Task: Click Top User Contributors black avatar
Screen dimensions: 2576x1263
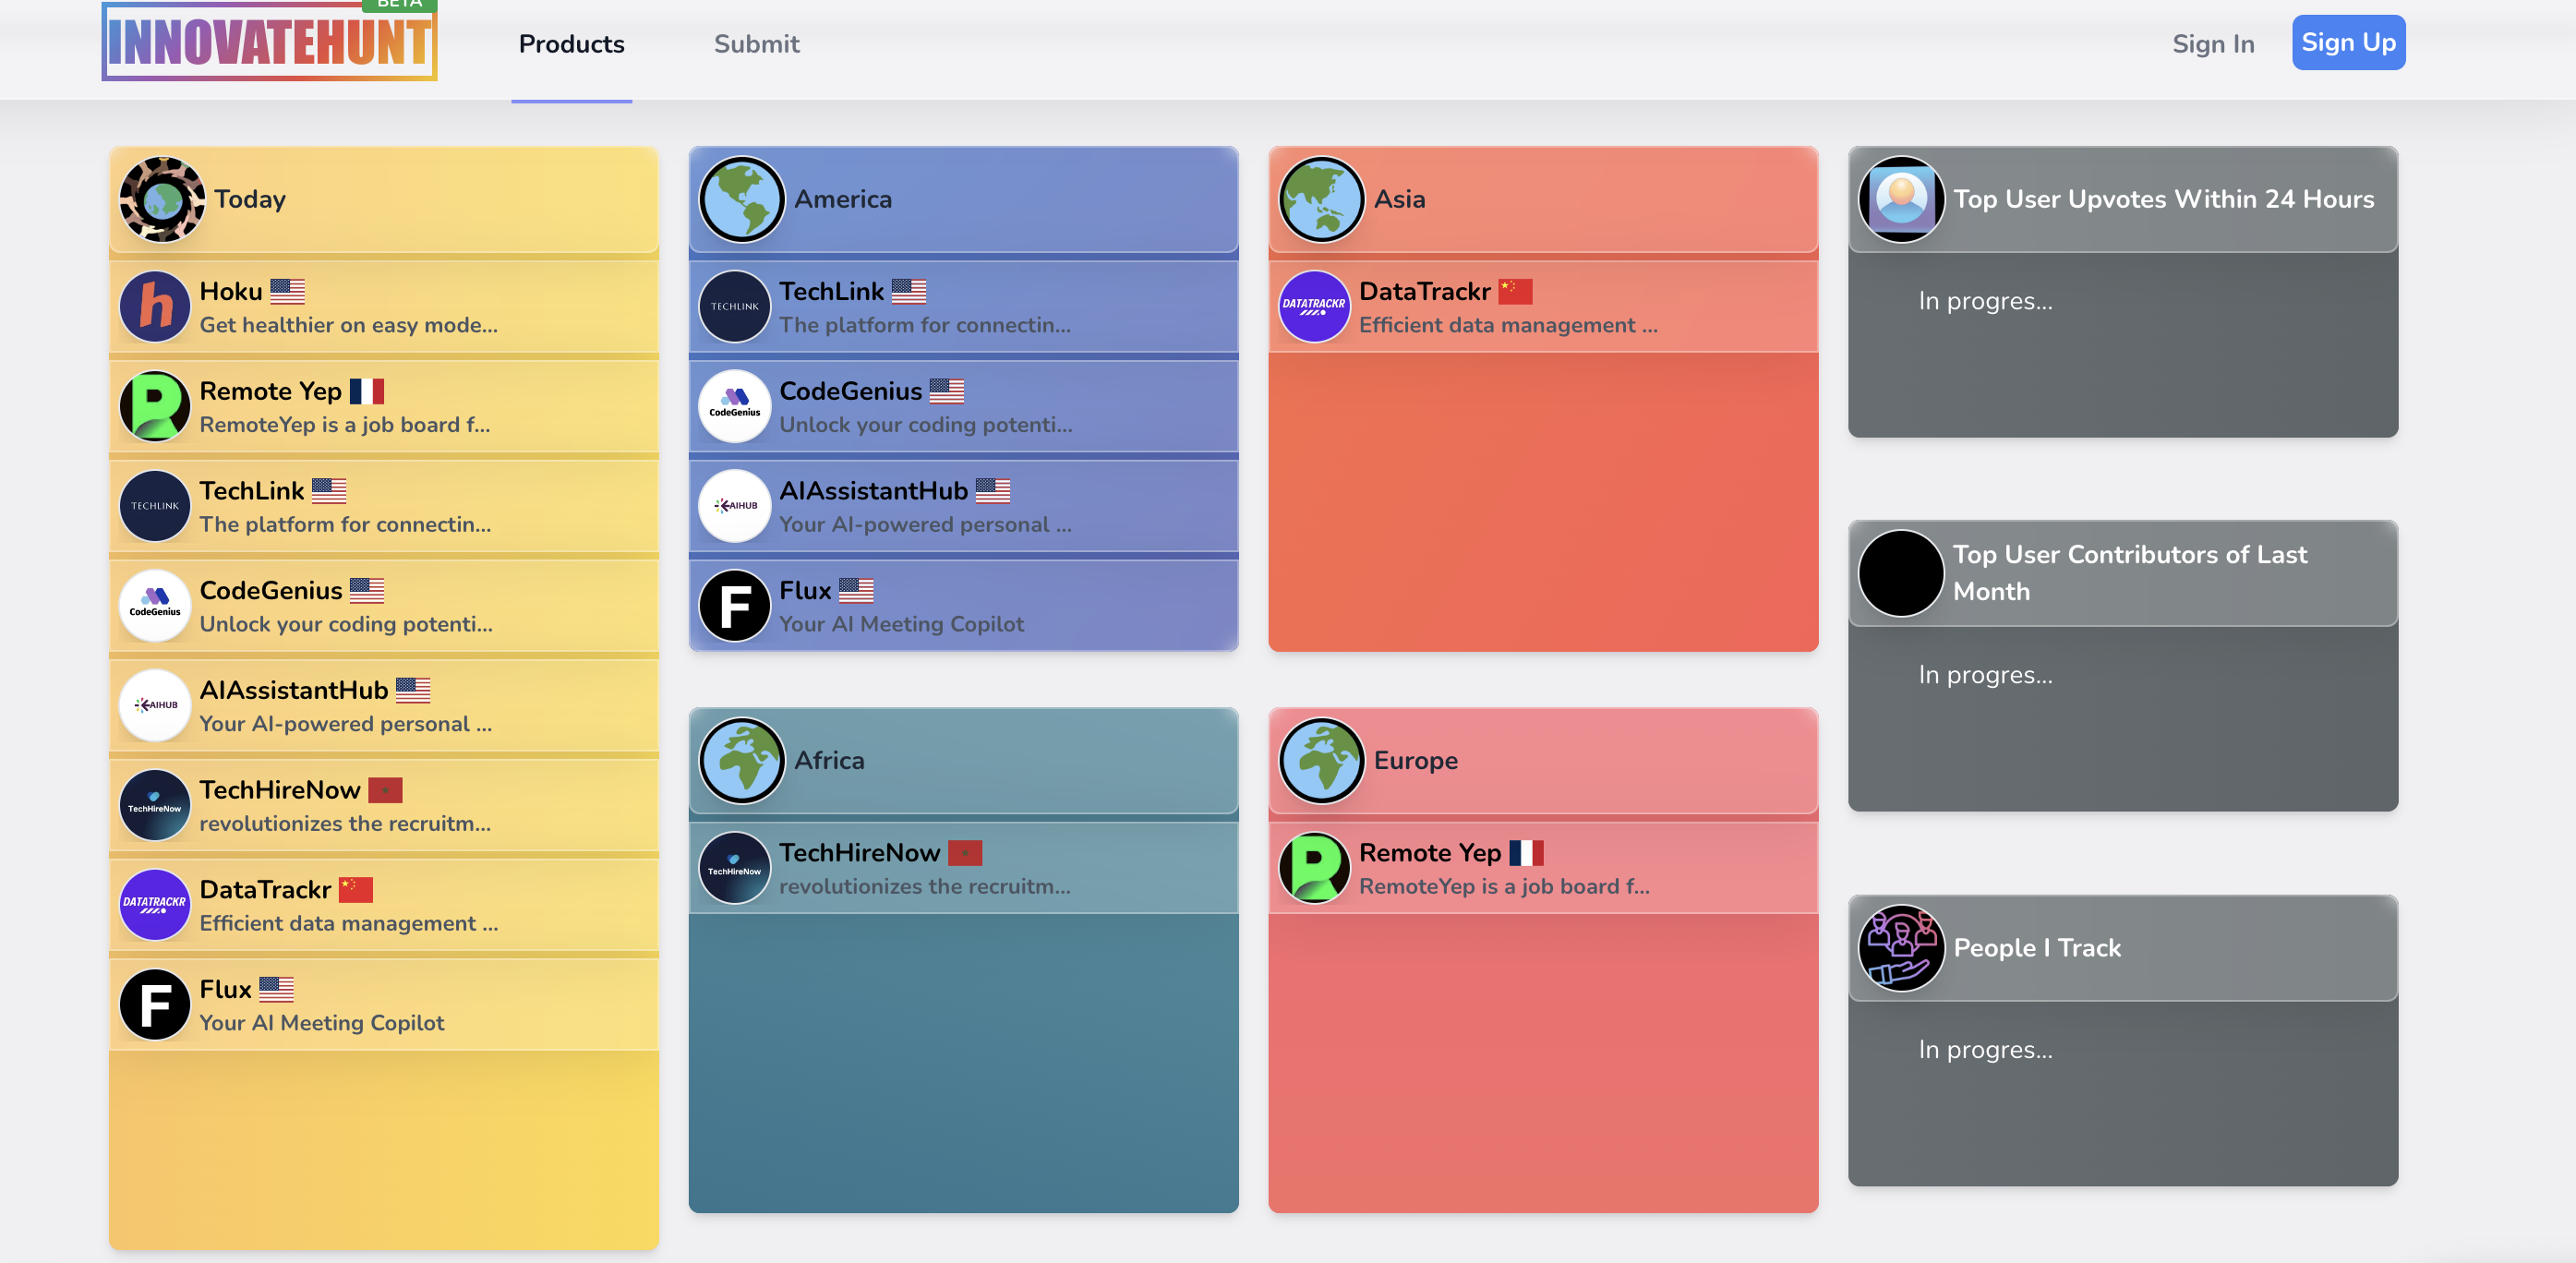Action: tap(1902, 573)
